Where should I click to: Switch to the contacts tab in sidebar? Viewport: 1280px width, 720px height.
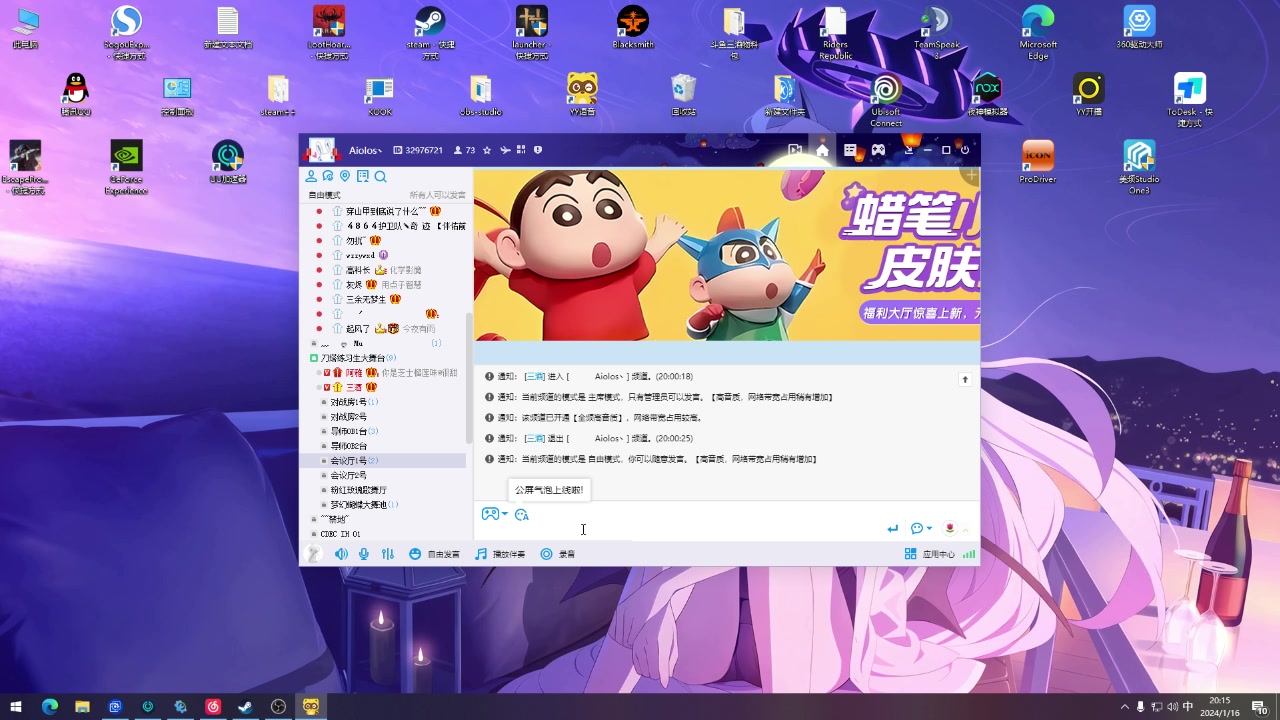(x=312, y=176)
